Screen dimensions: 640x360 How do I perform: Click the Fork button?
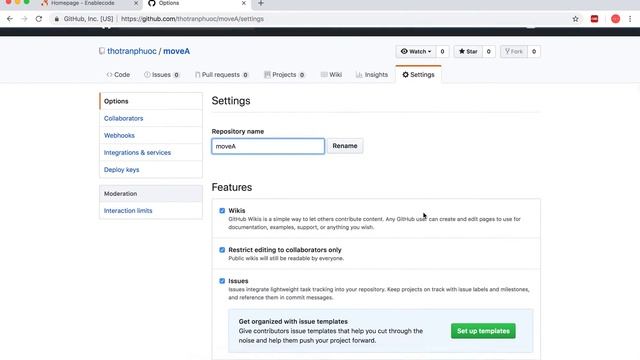pyautogui.click(x=514, y=51)
